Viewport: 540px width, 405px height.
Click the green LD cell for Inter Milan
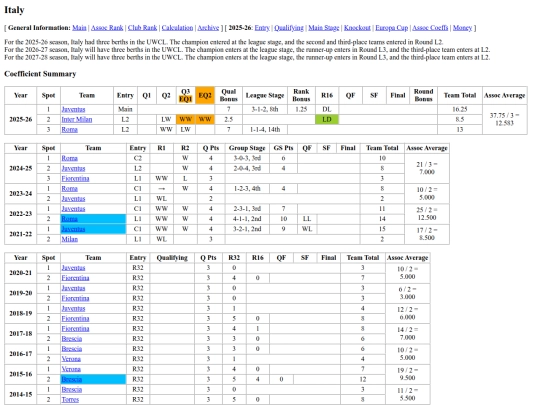327,120
